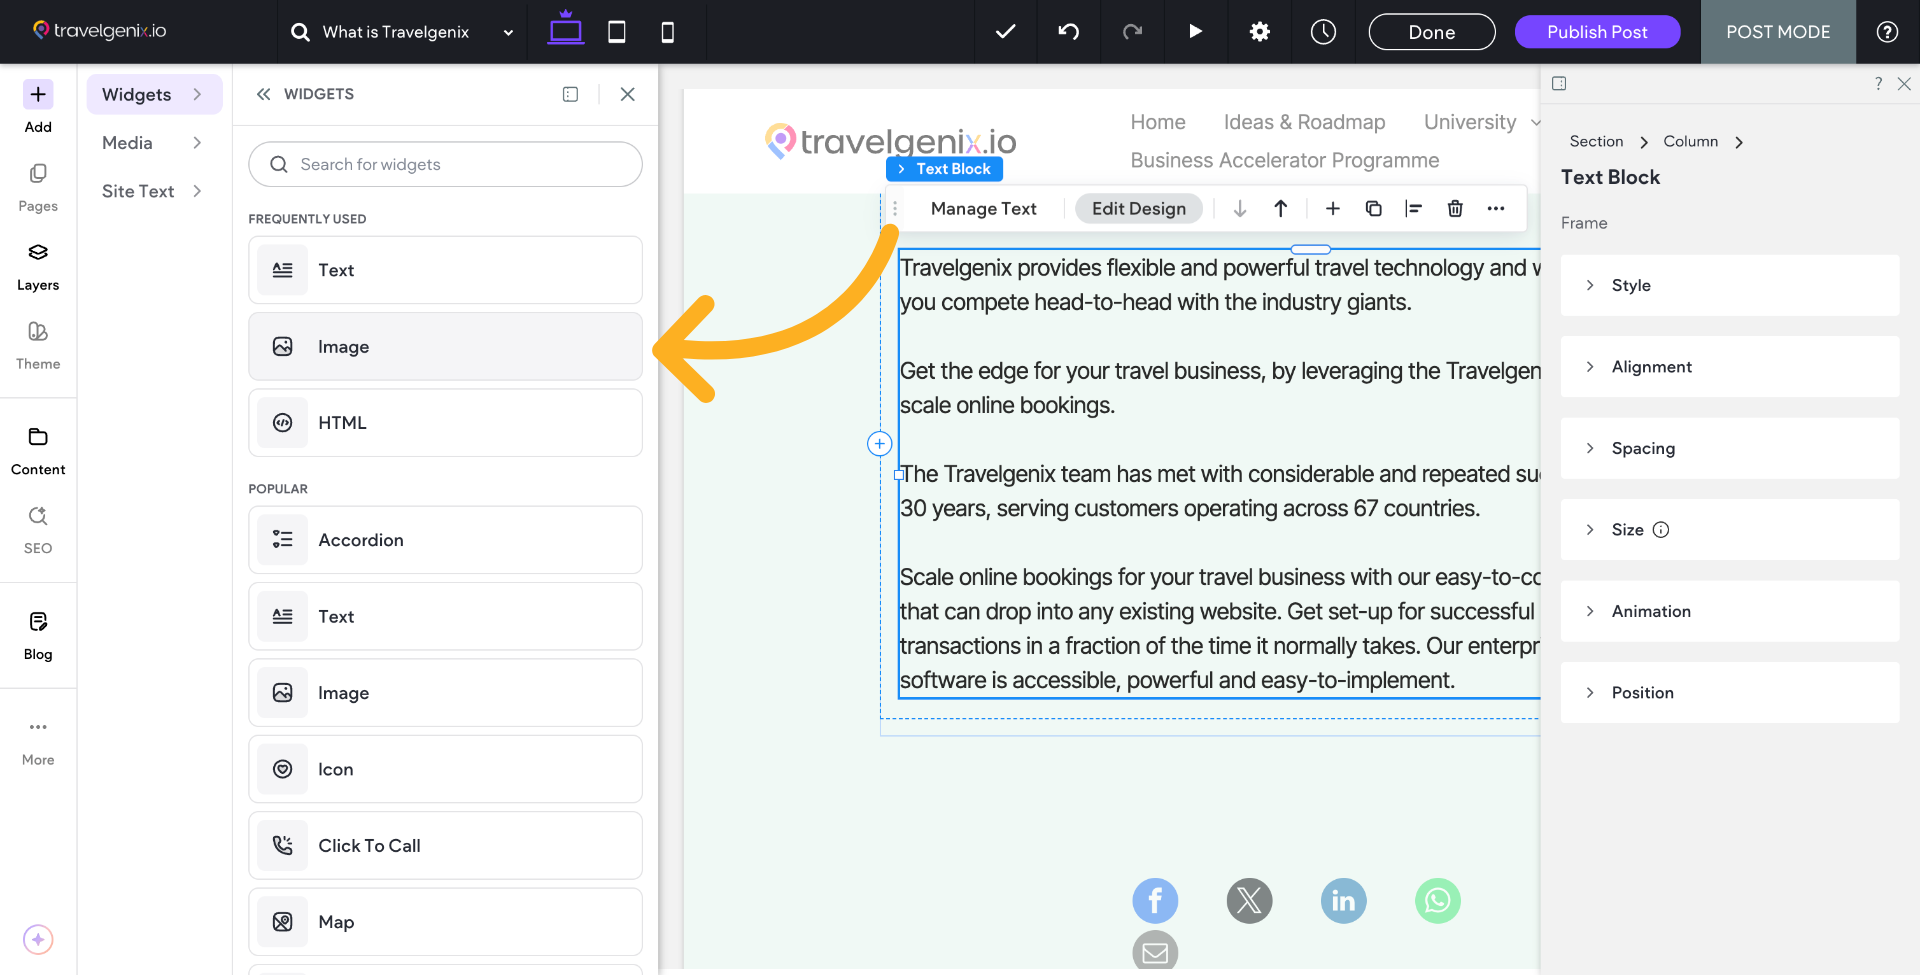This screenshot has width=1920, height=975.
Task: Start site preview with the play icon
Action: (x=1196, y=31)
